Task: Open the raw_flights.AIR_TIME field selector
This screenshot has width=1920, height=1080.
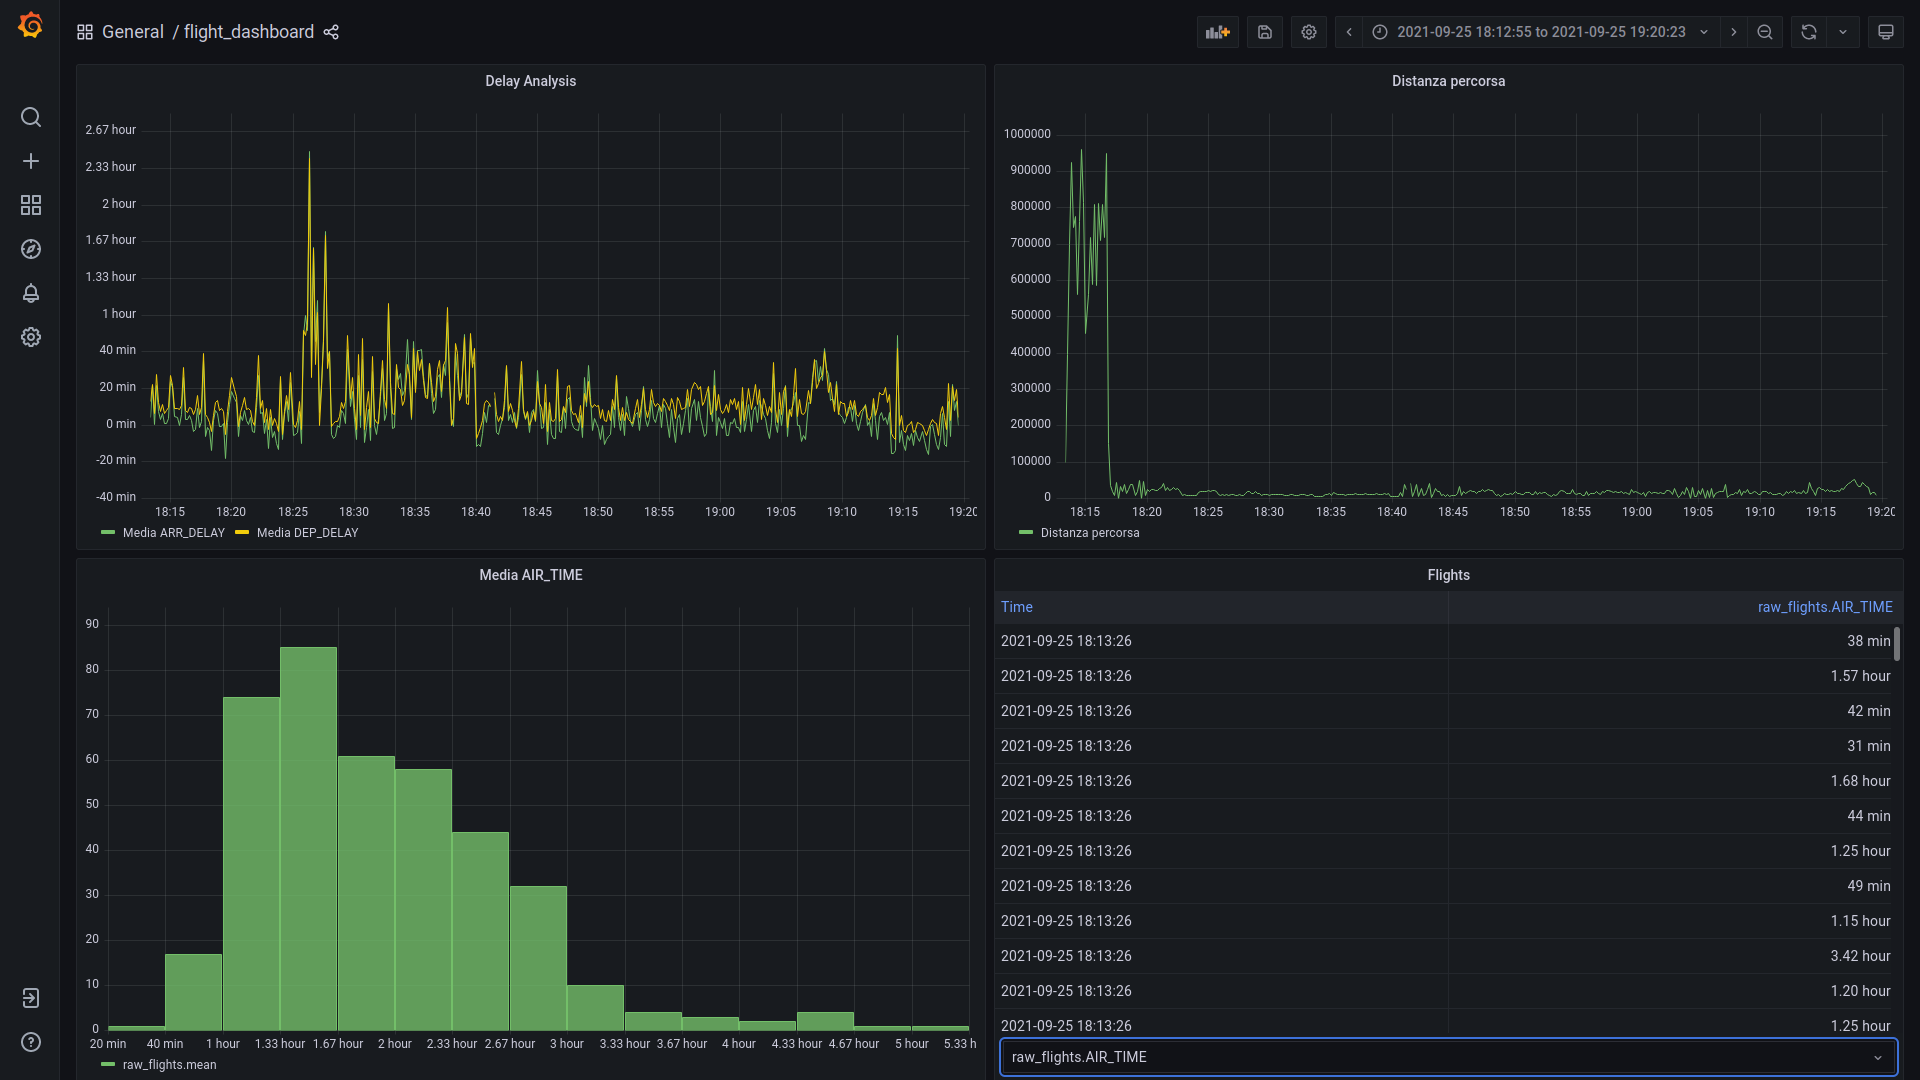Action: click(x=1447, y=1057)
